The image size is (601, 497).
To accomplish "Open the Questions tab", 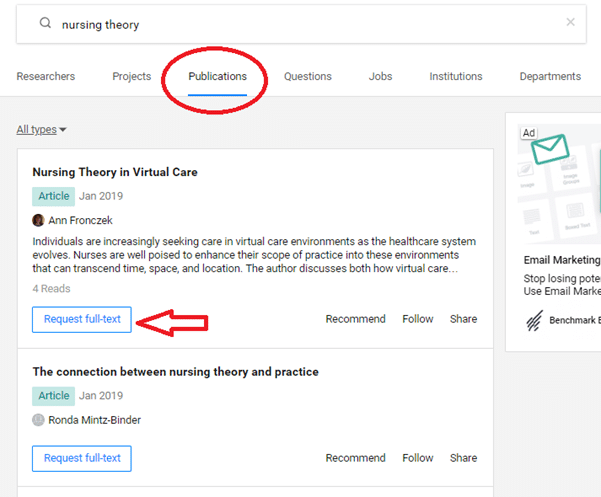I will (x=307, y=76).
